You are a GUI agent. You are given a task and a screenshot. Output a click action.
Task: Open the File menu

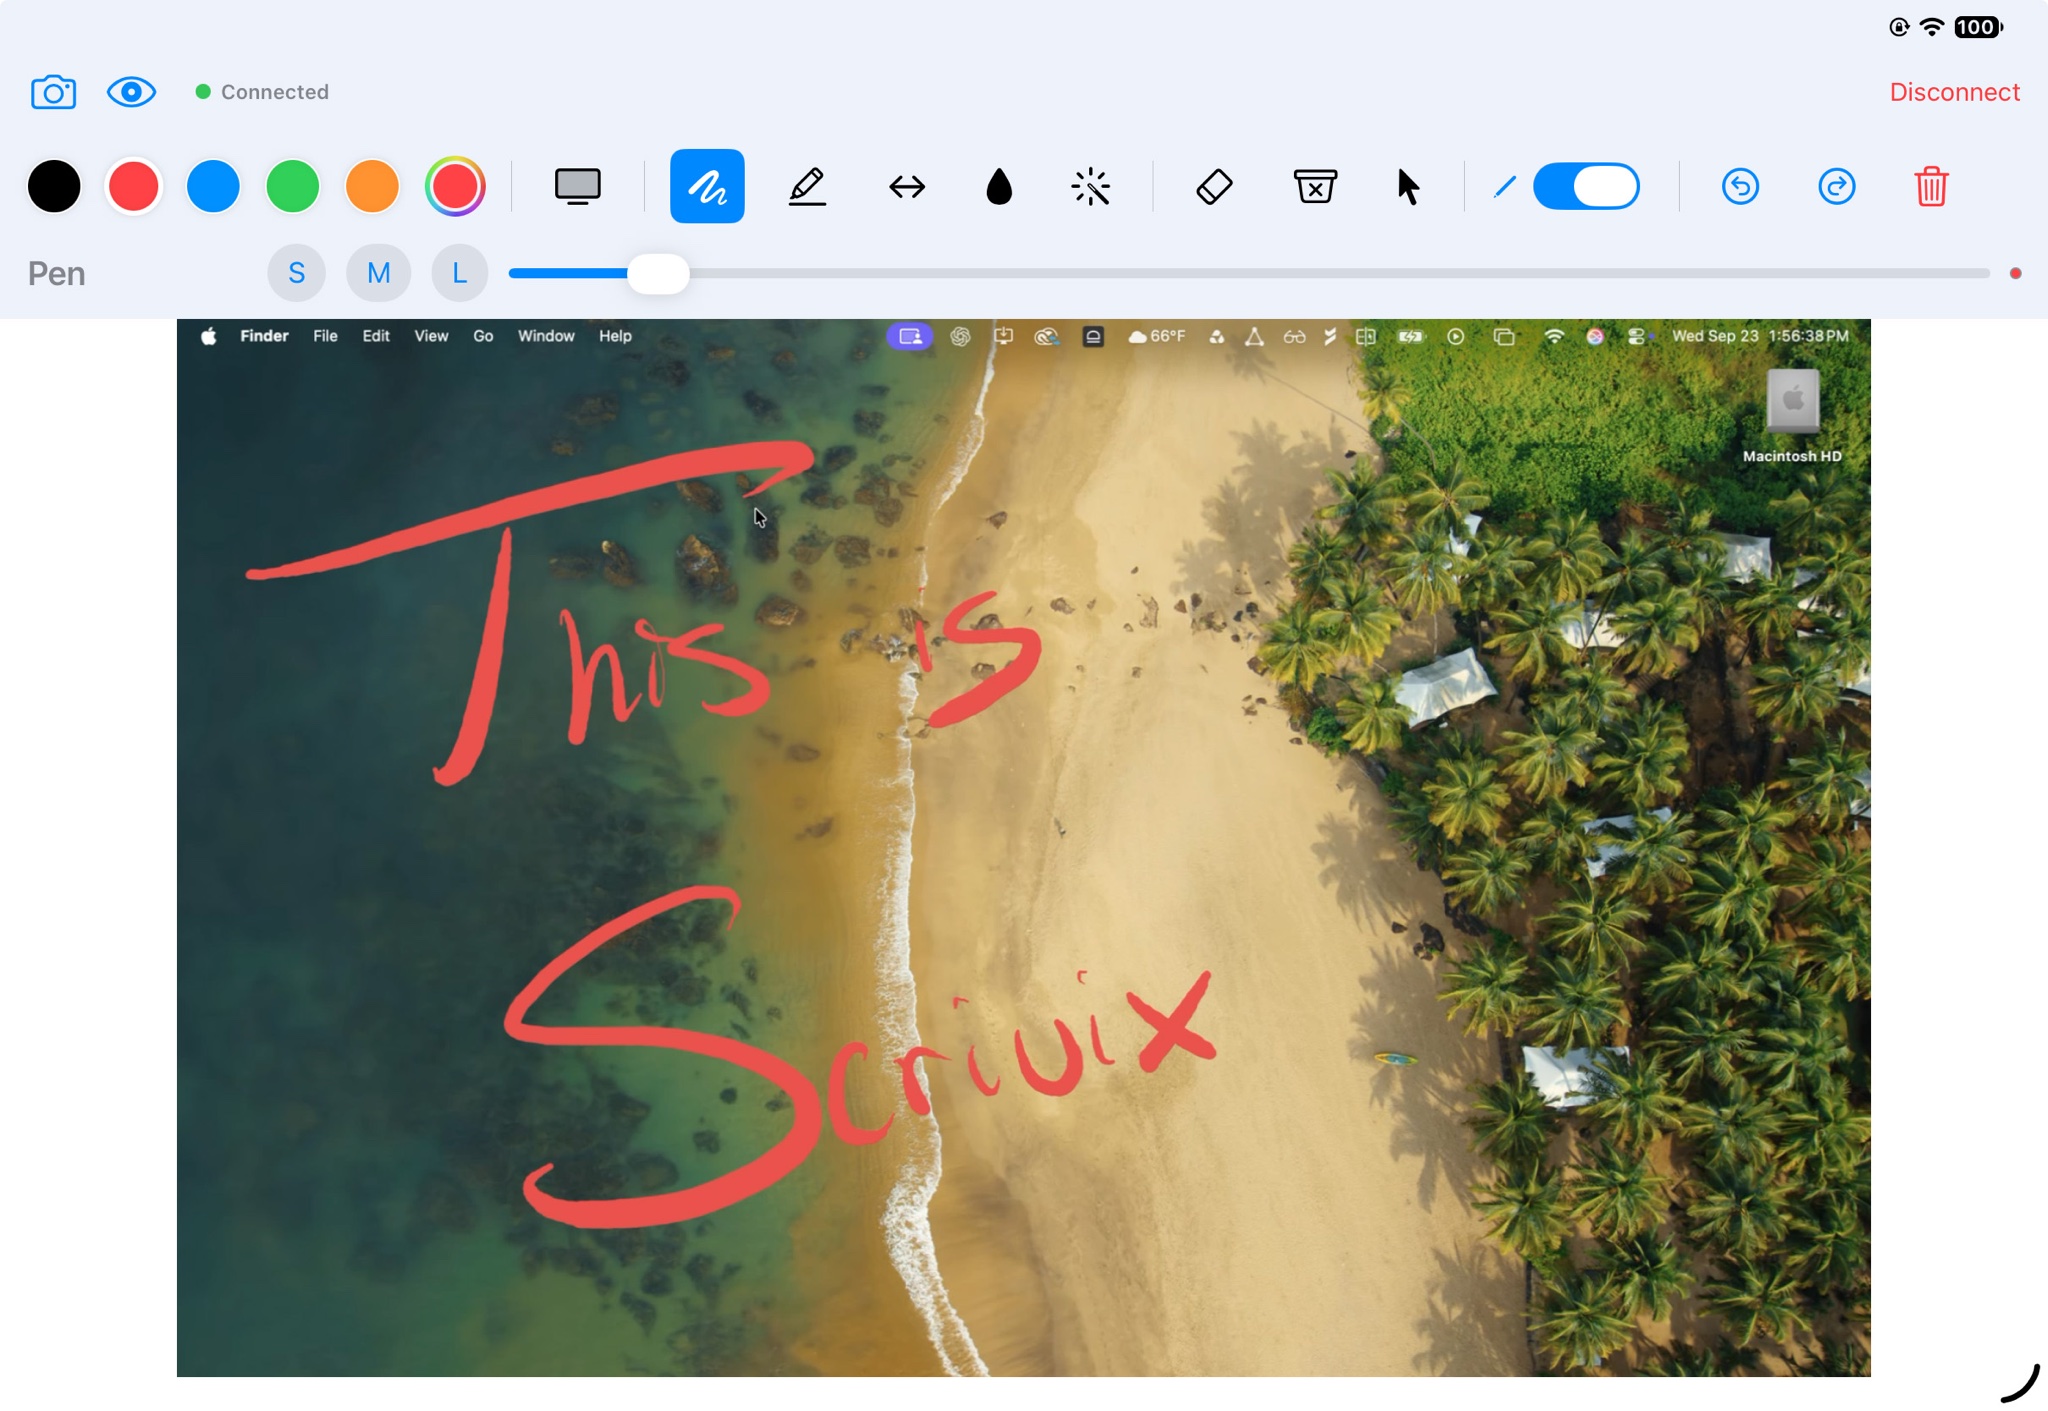pyautogui.click(x=325, y=336)
